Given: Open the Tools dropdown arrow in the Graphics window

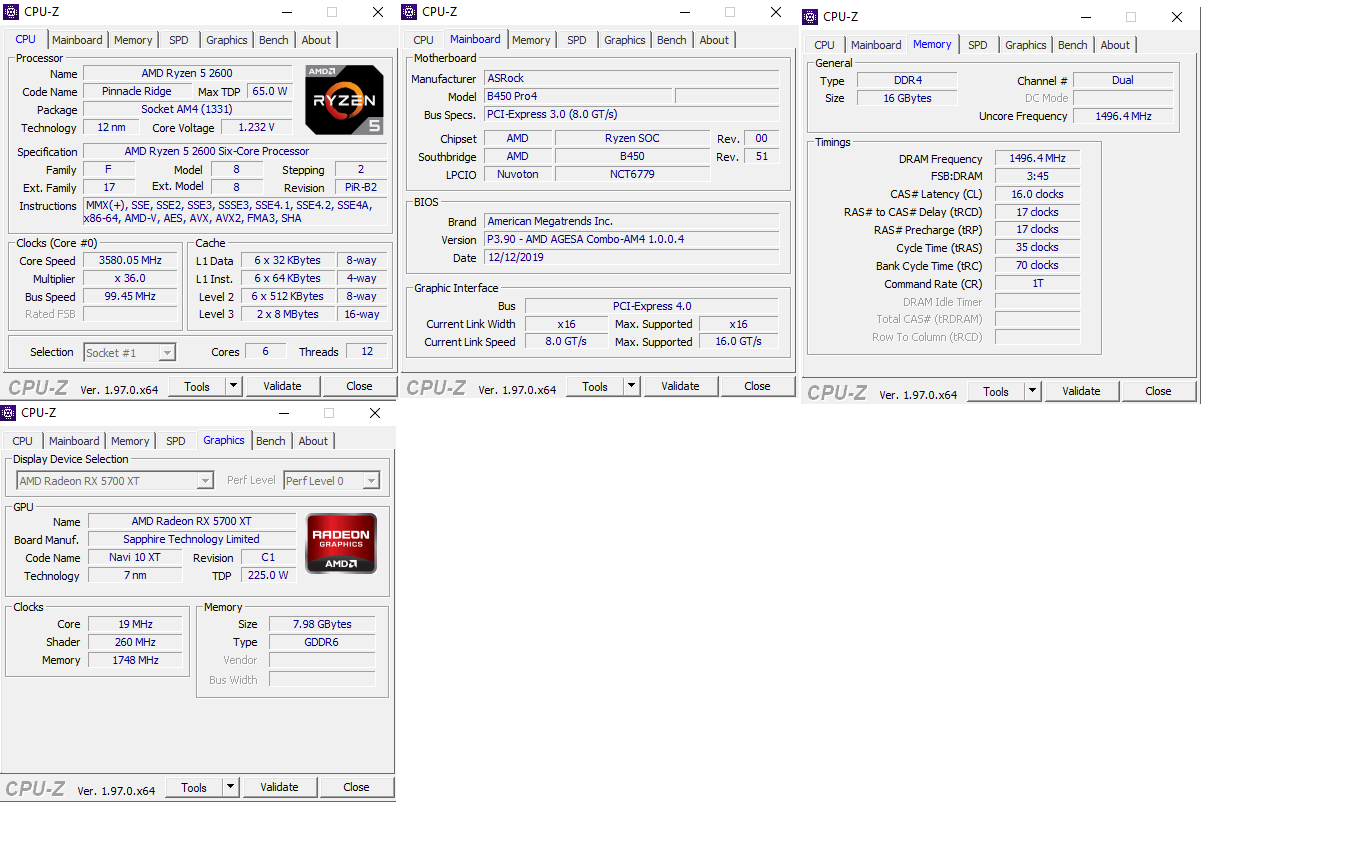Looking at the screenshot, I should pos(231,787).
